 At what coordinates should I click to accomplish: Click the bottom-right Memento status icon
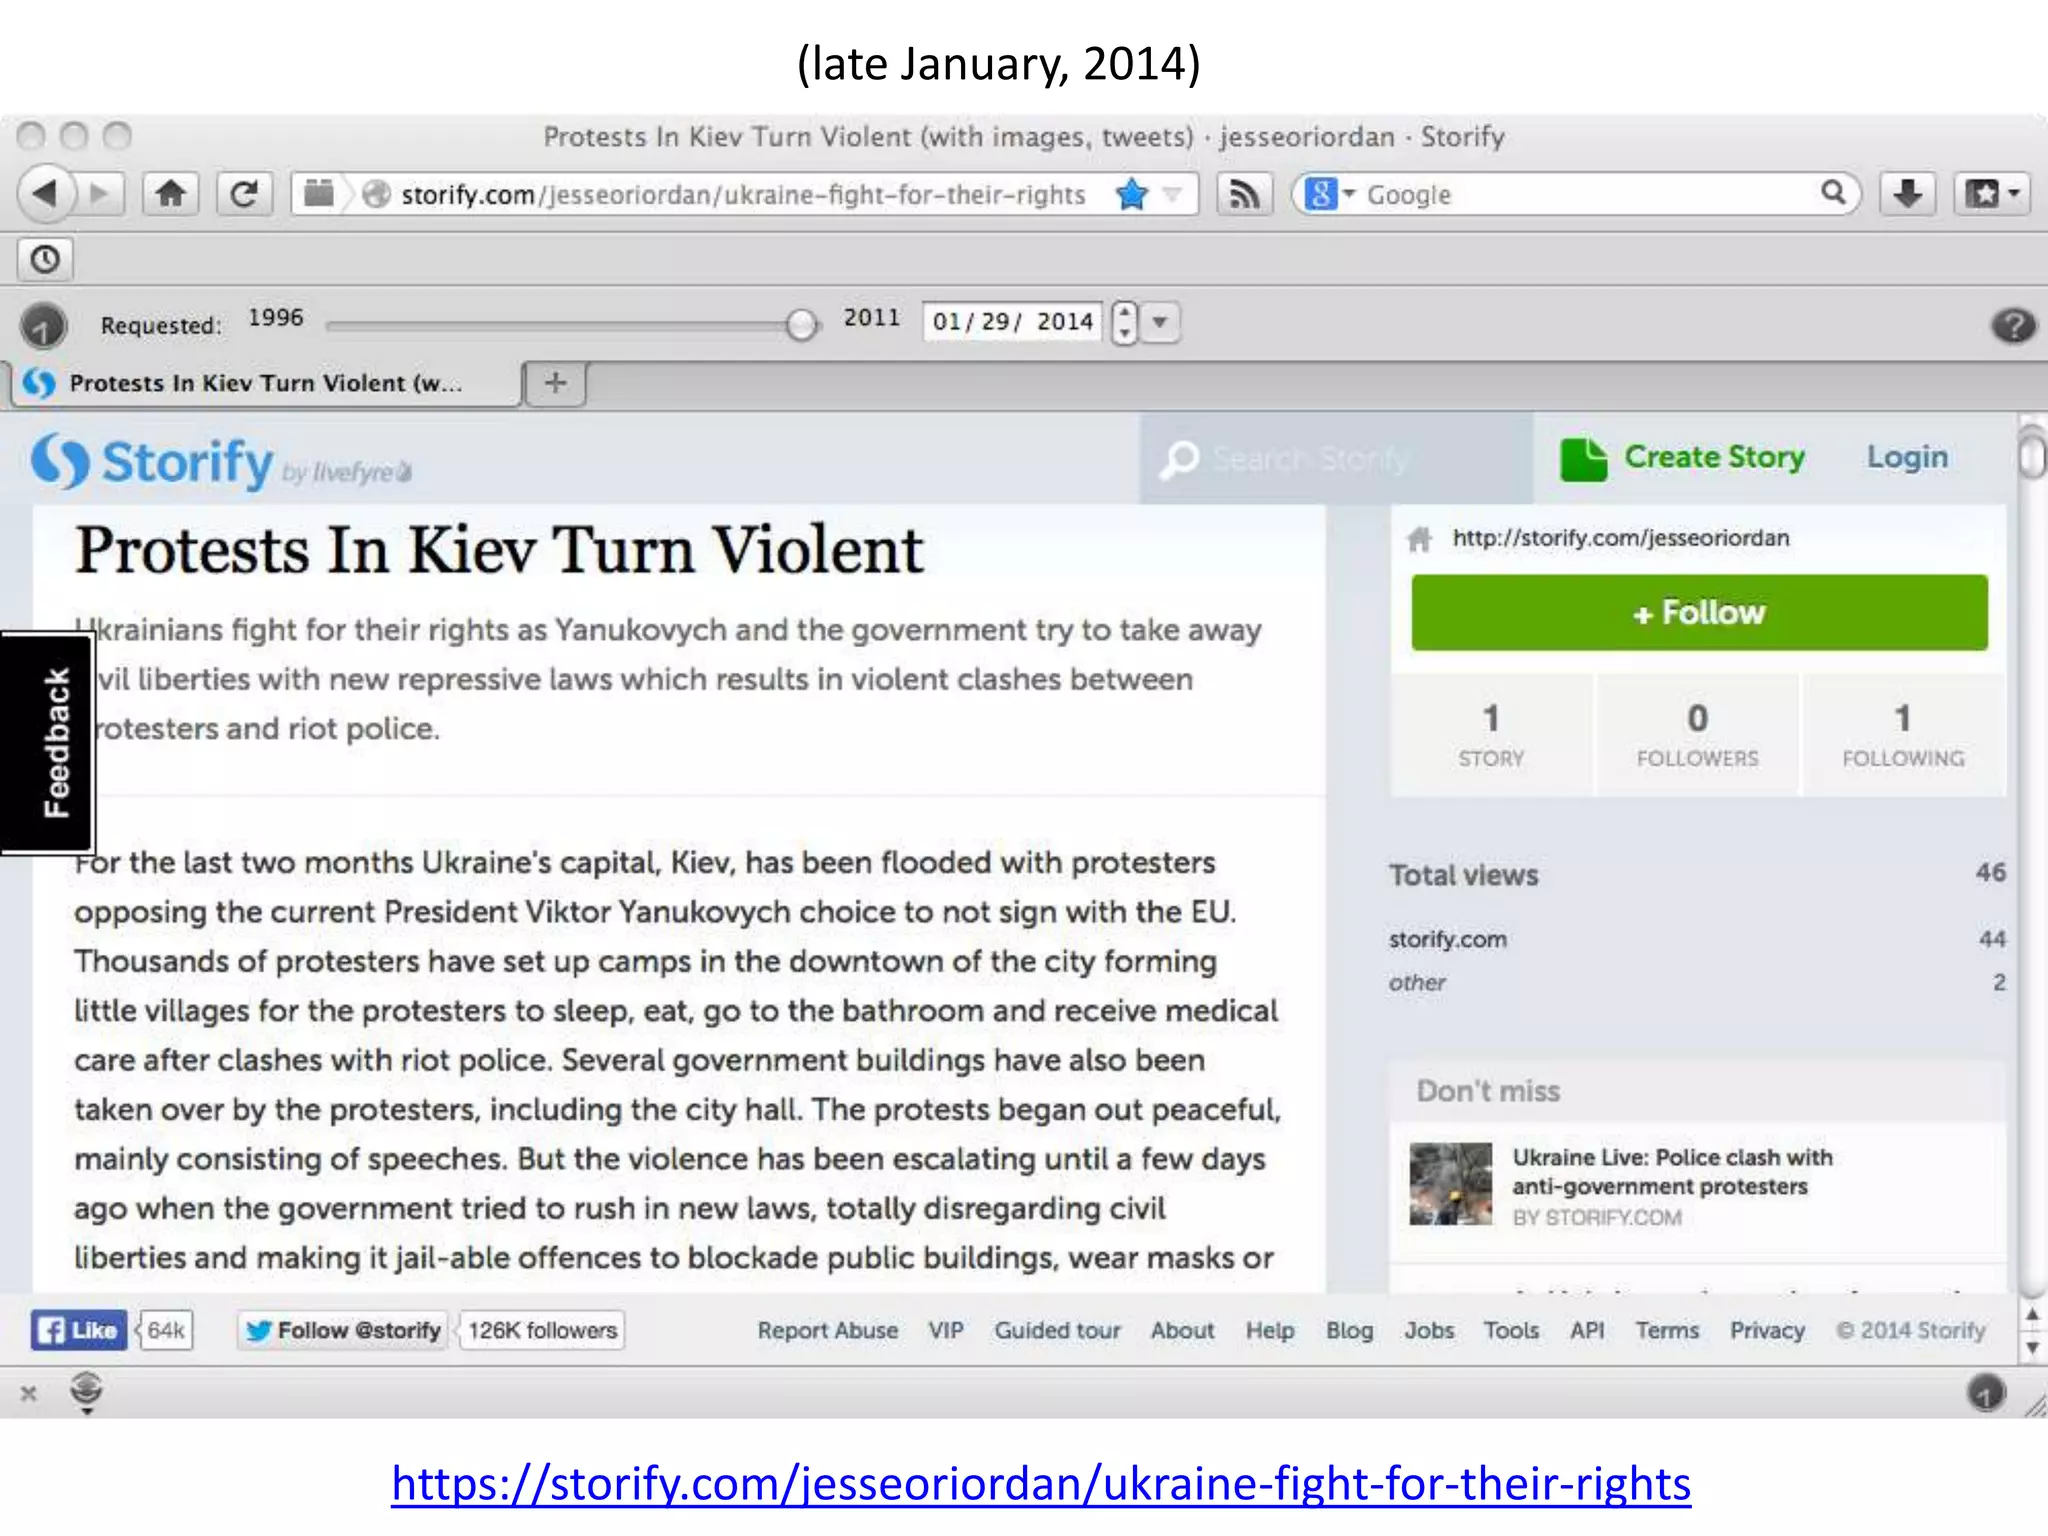pyautogui.click(x=1986, y=1392)
